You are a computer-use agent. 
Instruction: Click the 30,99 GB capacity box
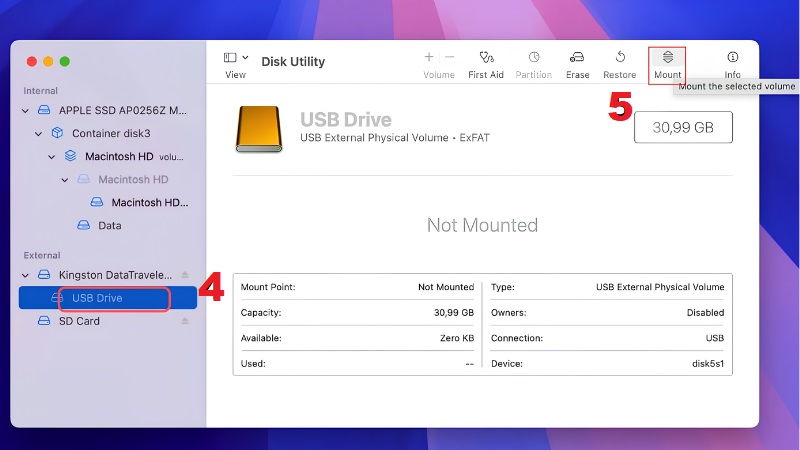click(683, 127)
